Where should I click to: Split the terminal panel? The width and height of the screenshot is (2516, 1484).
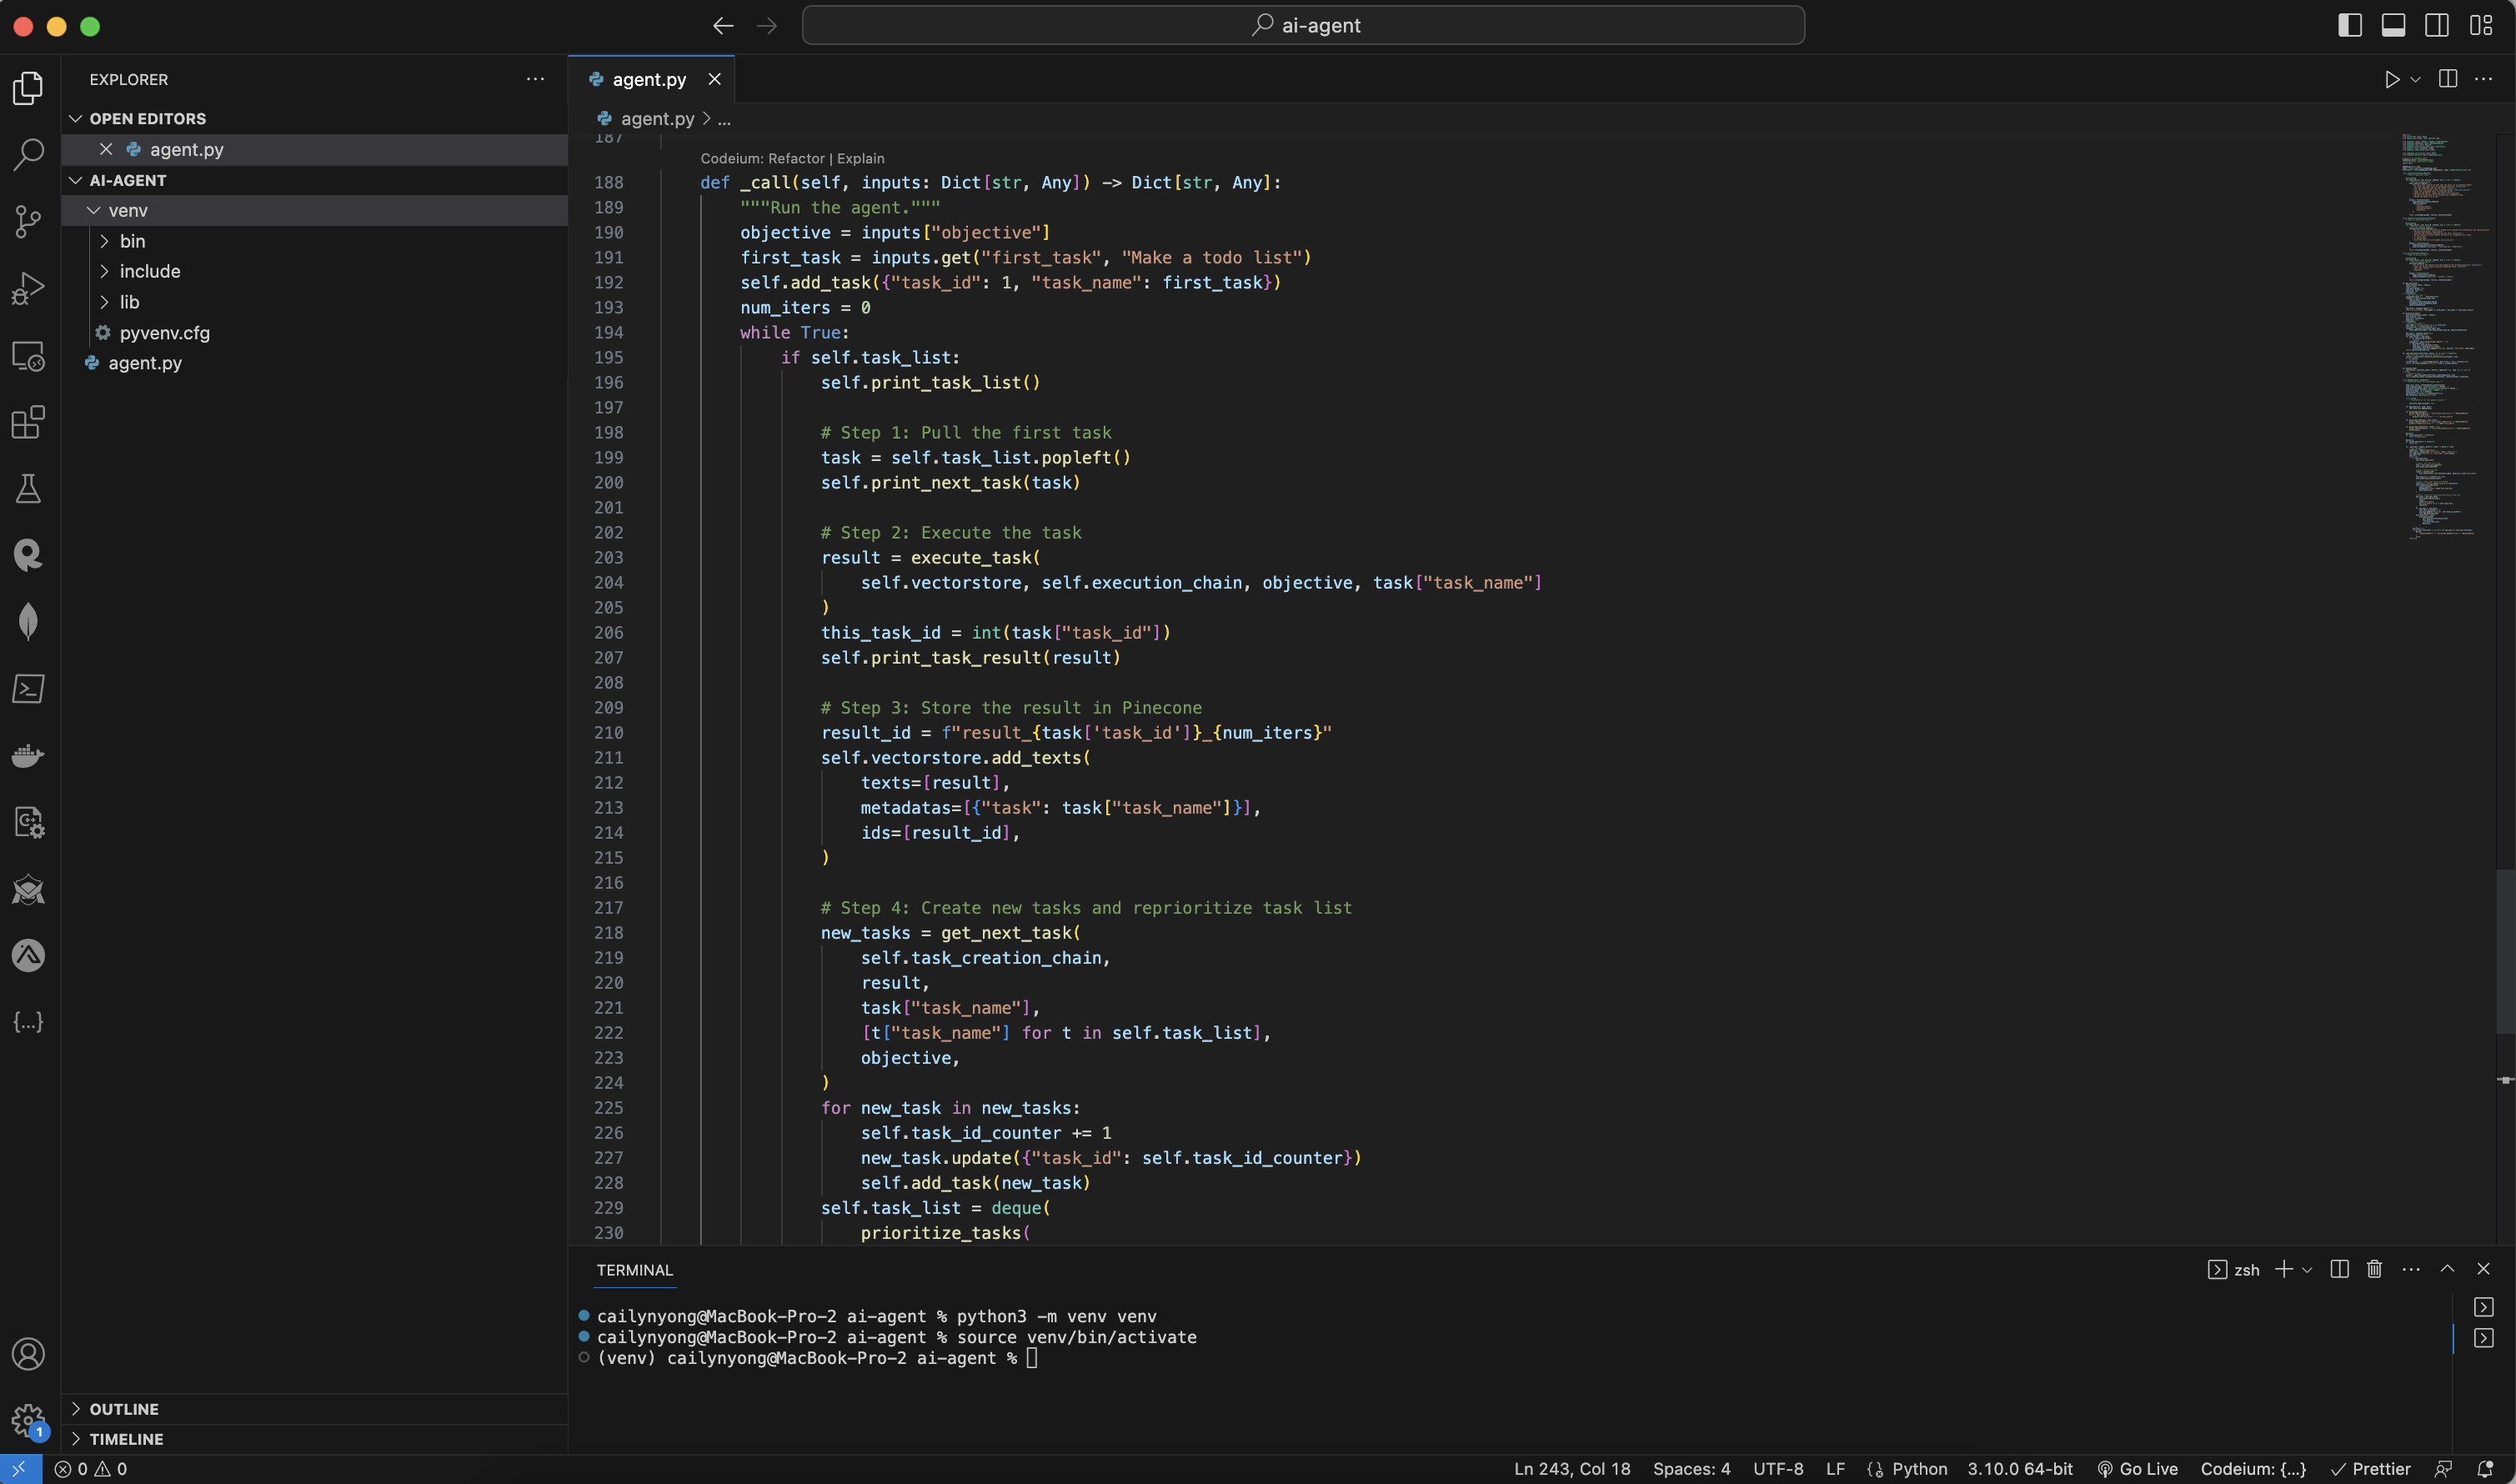click(2339, 1269)
